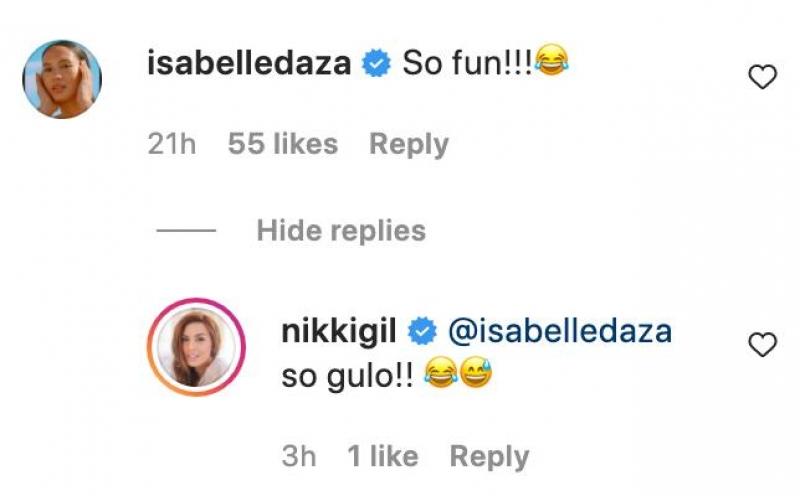Follow the @isabelledaza mention in the reply
Viewport: 800px width, 496px height.
click(x=559, y=331)
